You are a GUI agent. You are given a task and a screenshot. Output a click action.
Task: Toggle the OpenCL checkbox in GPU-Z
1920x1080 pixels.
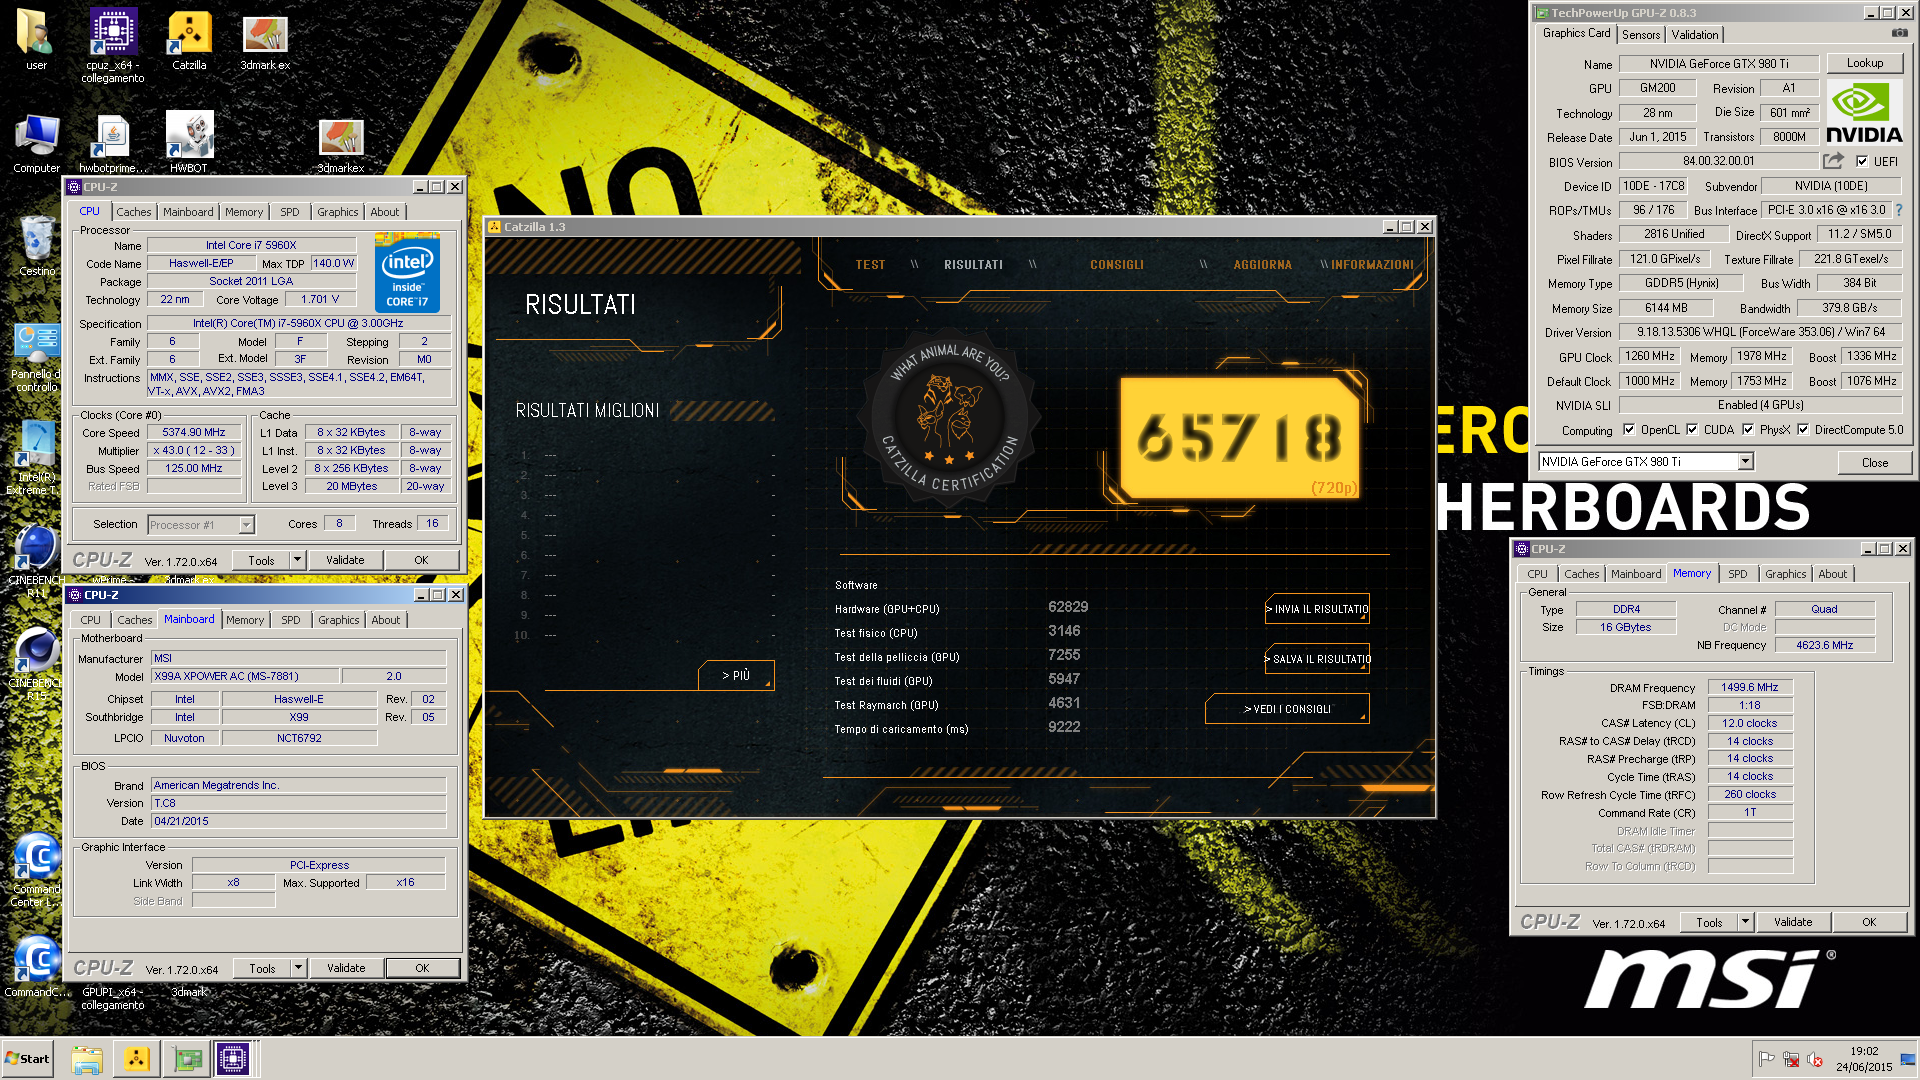tap(1629, 430)
